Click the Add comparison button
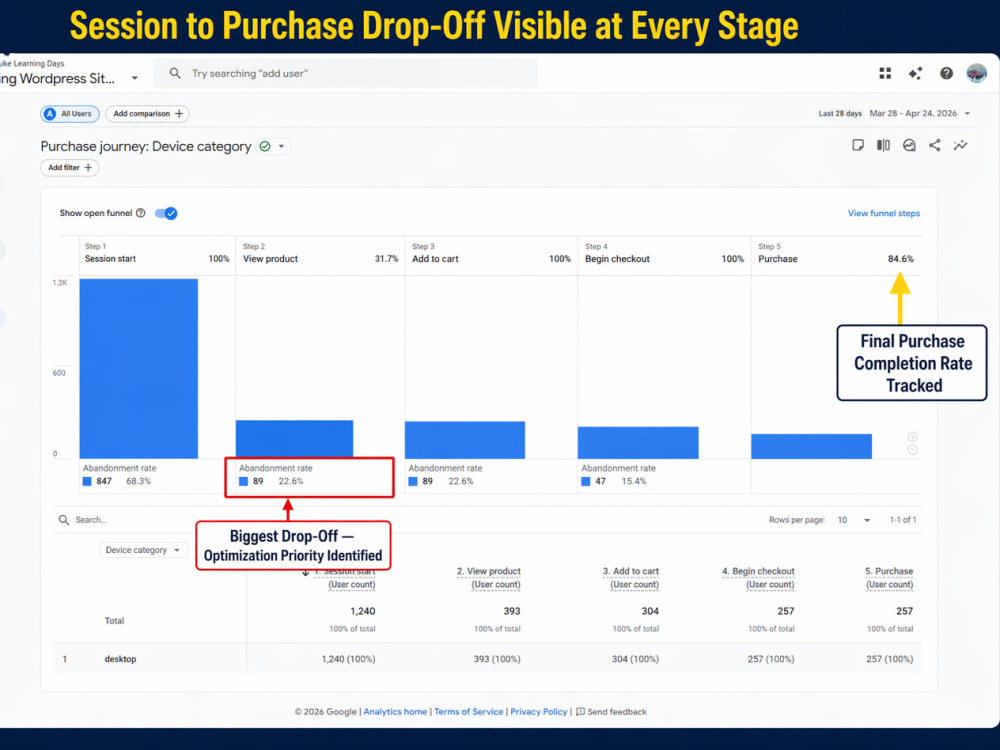Viewport: 1000px width, 750px height. 147,114
